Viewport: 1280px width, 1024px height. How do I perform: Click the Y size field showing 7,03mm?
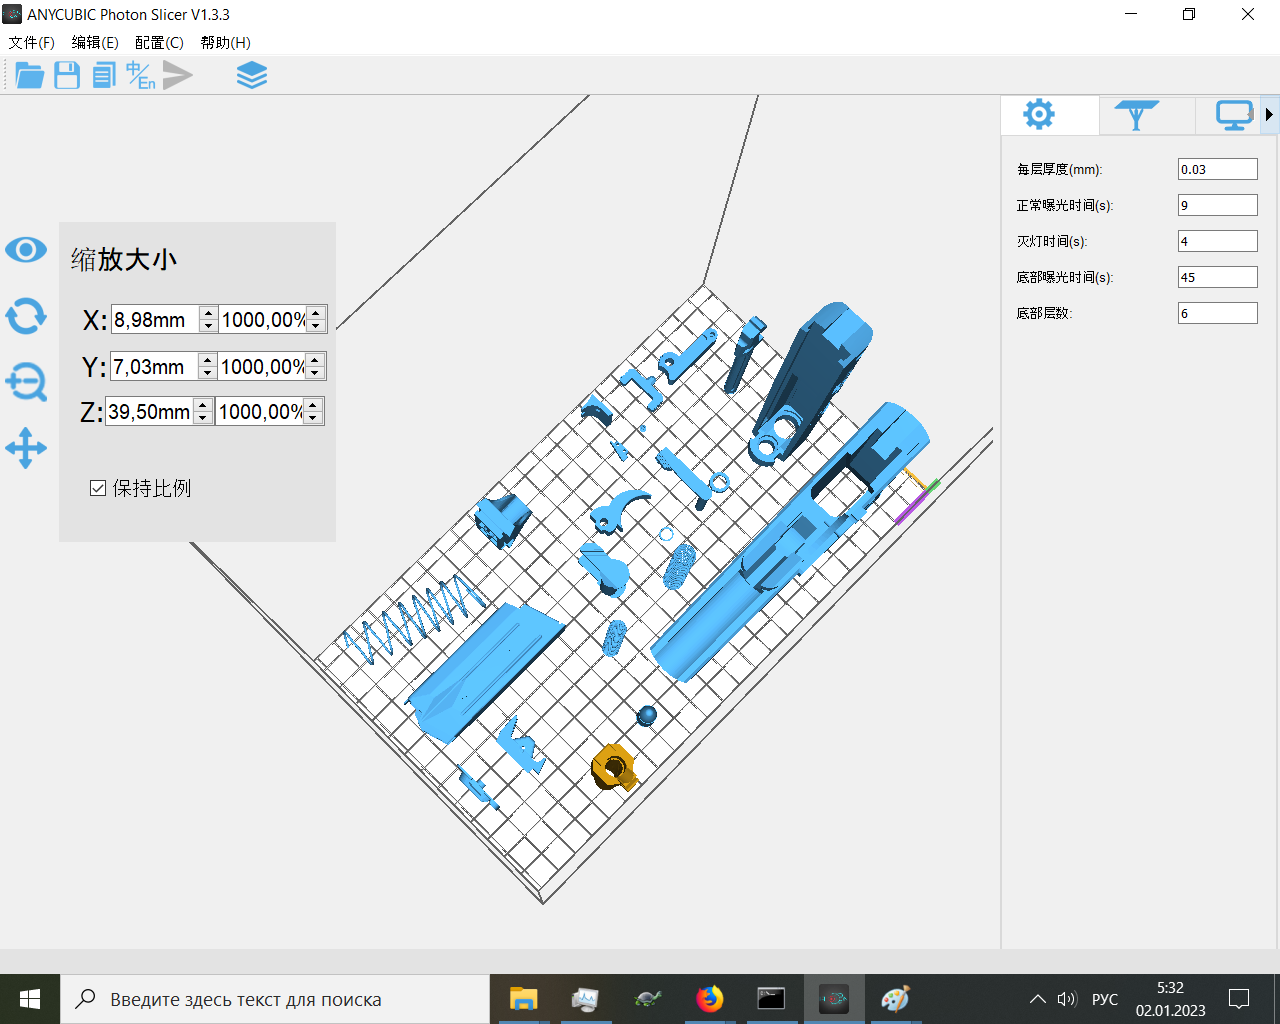click(x=154, y=366)
